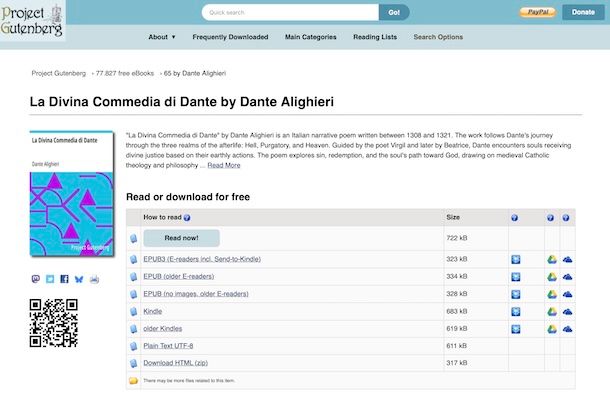
Task: Download the older Kindles format link
Action: pyautogui.click(x=163, y=329)
